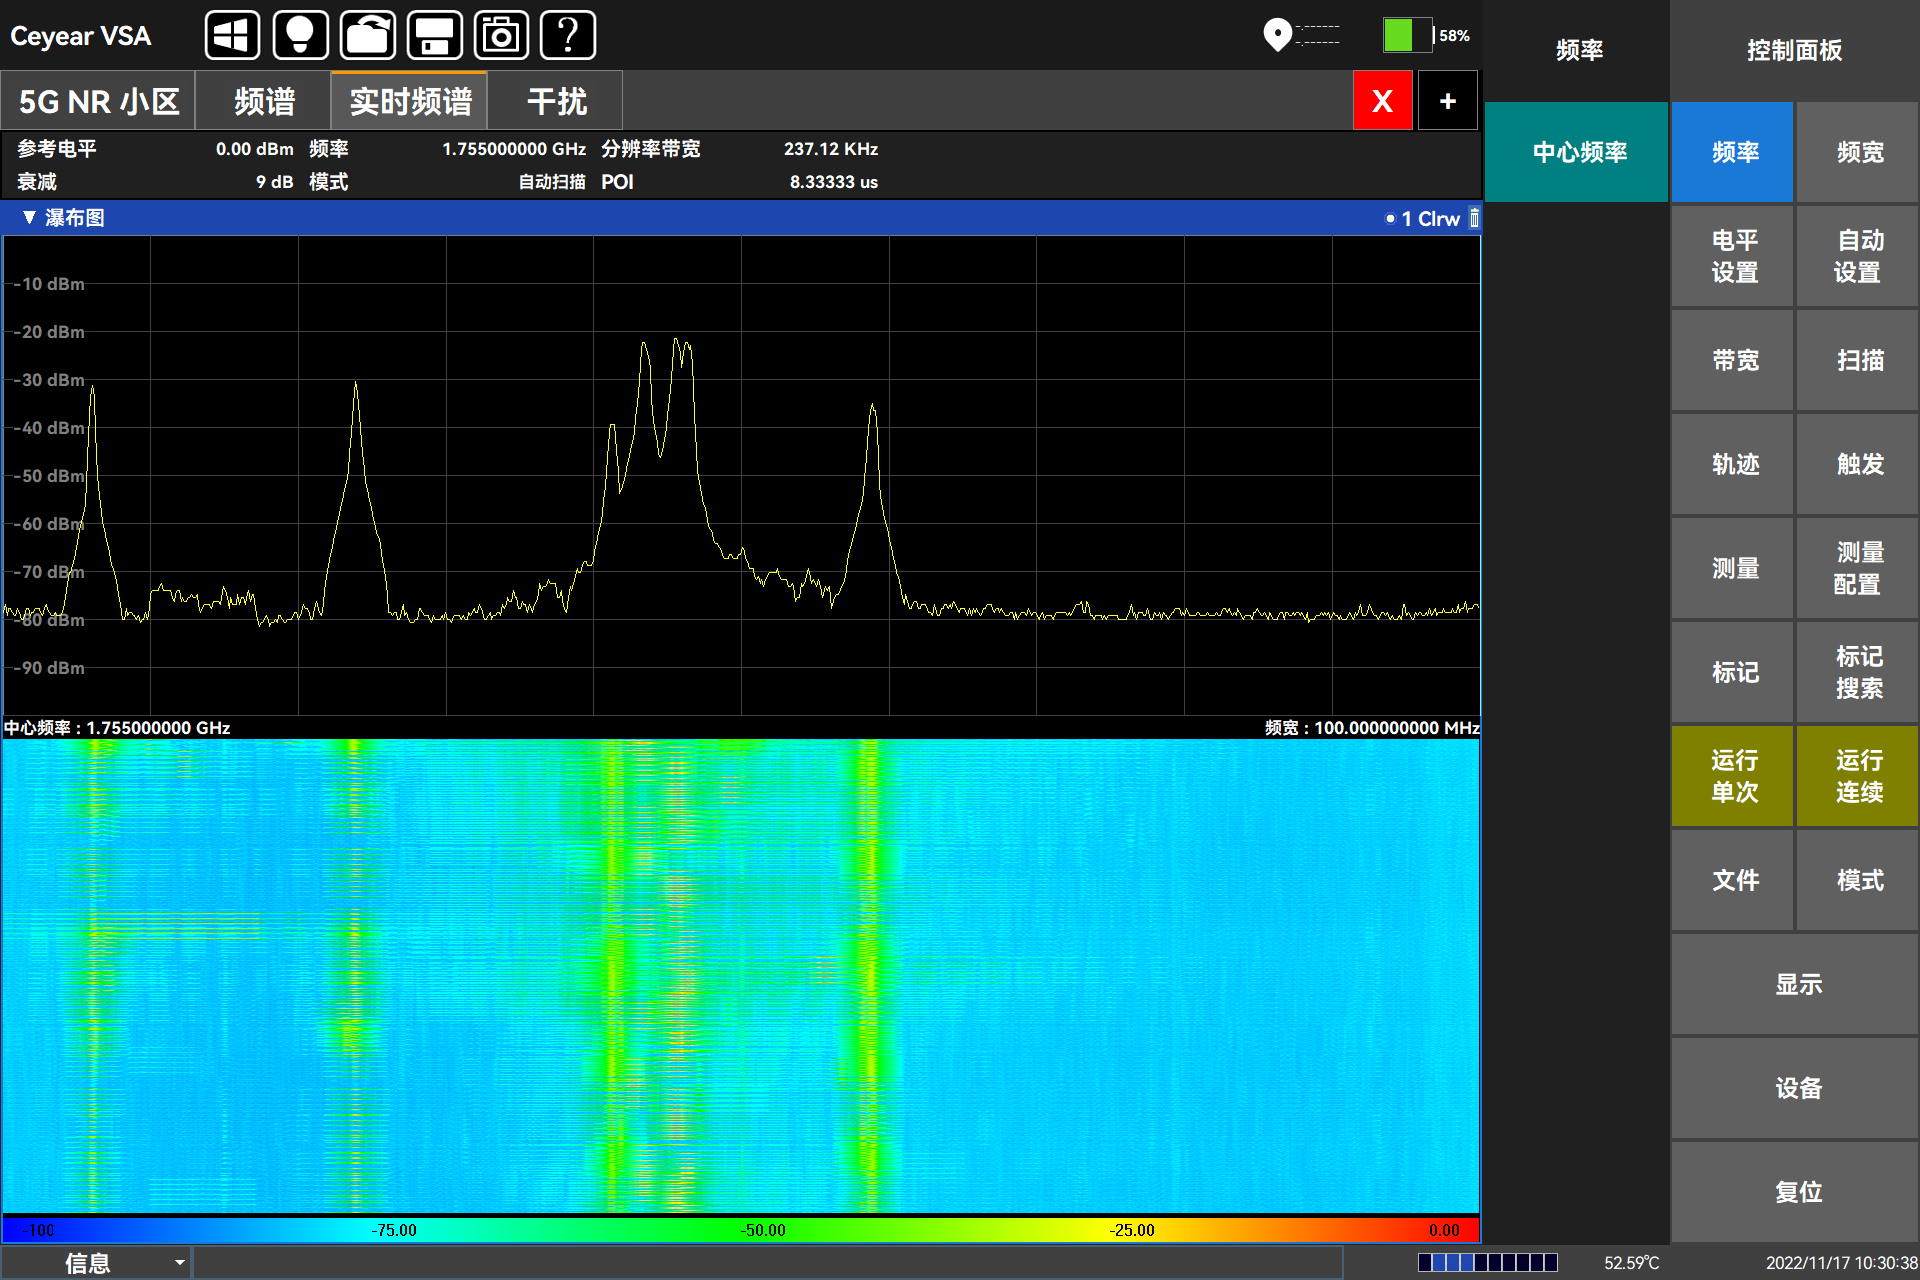
Task: Toggle 运行单次 single run mode
Action: (x=1733, y=776)
